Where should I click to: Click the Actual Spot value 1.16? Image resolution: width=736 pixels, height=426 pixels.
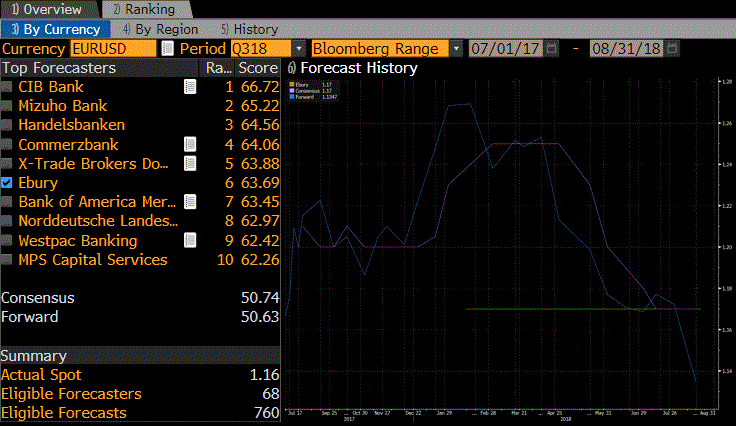(265, 375)
